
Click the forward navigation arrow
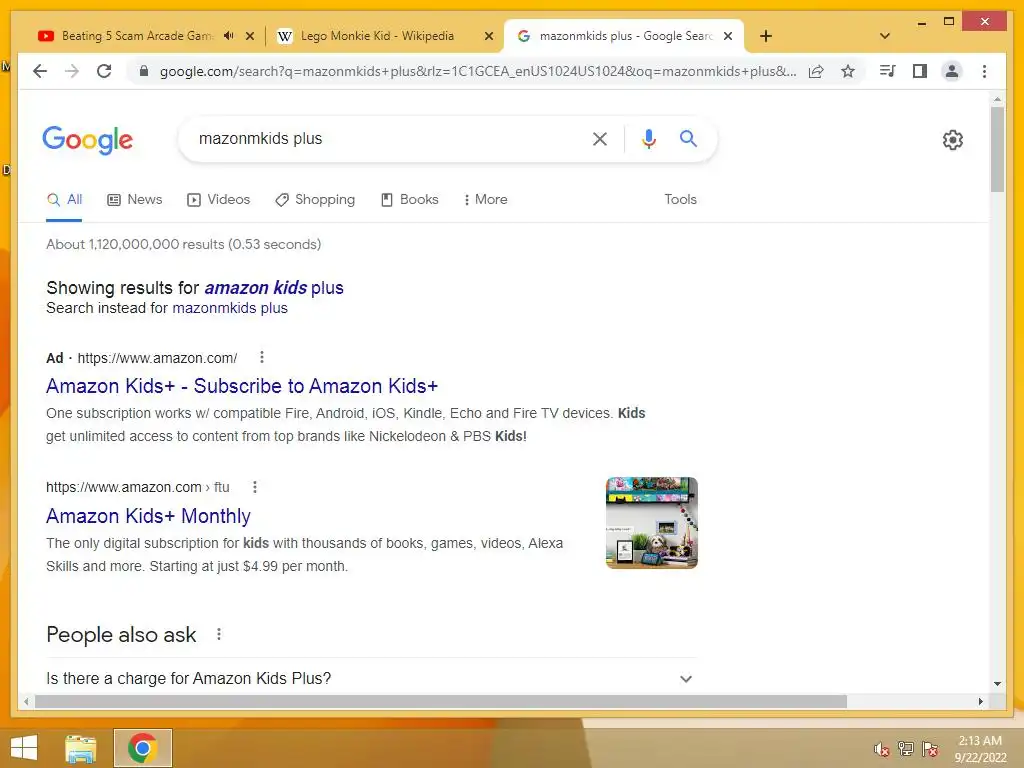(x=72, y=71)
